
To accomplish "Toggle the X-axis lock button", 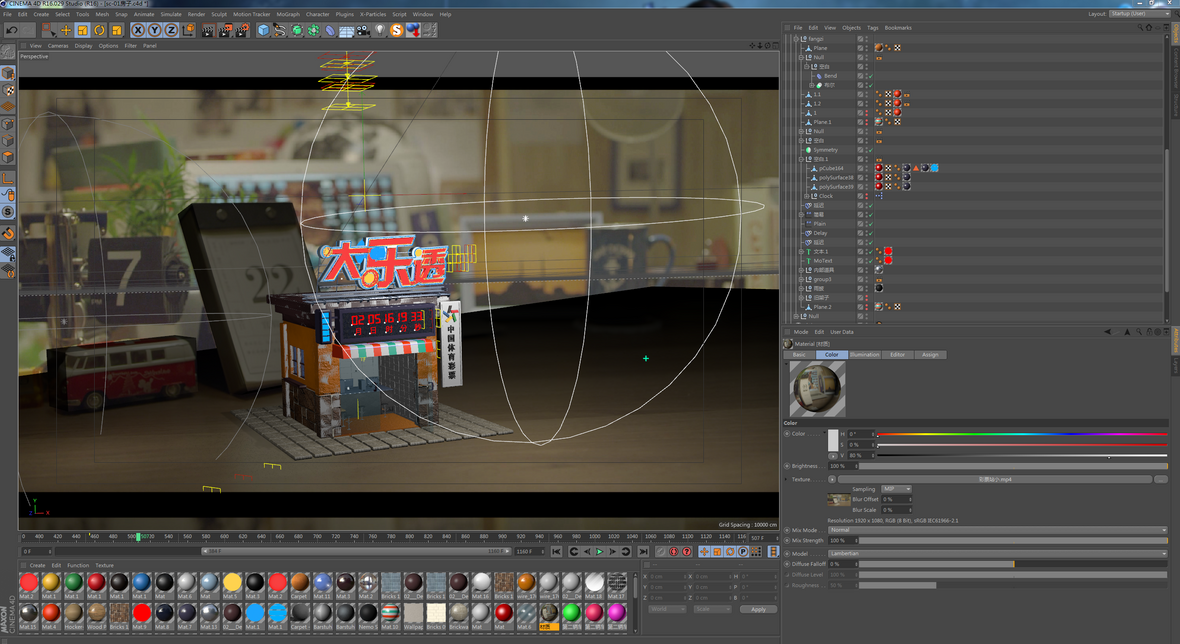I will tap(138, 30).
